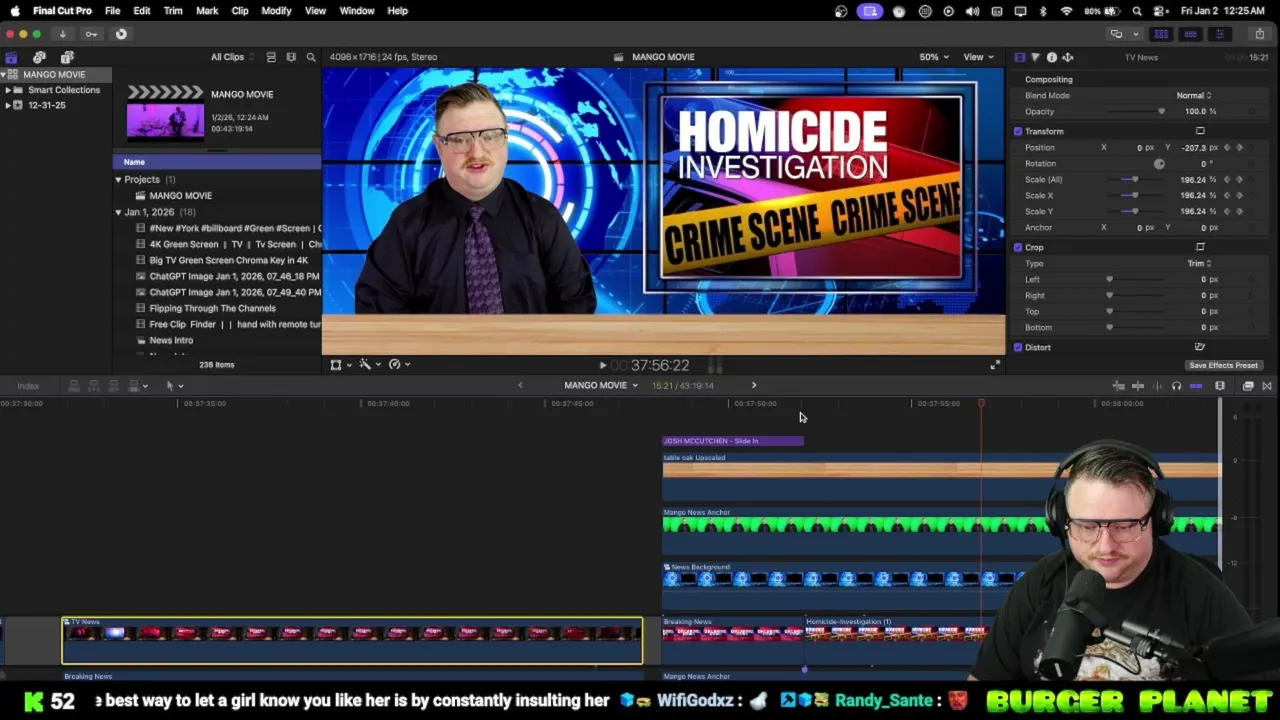This screenshot has height=720, width=1280.
Task: Open the Info inspector icon
Action: [x=1051, y=57]
